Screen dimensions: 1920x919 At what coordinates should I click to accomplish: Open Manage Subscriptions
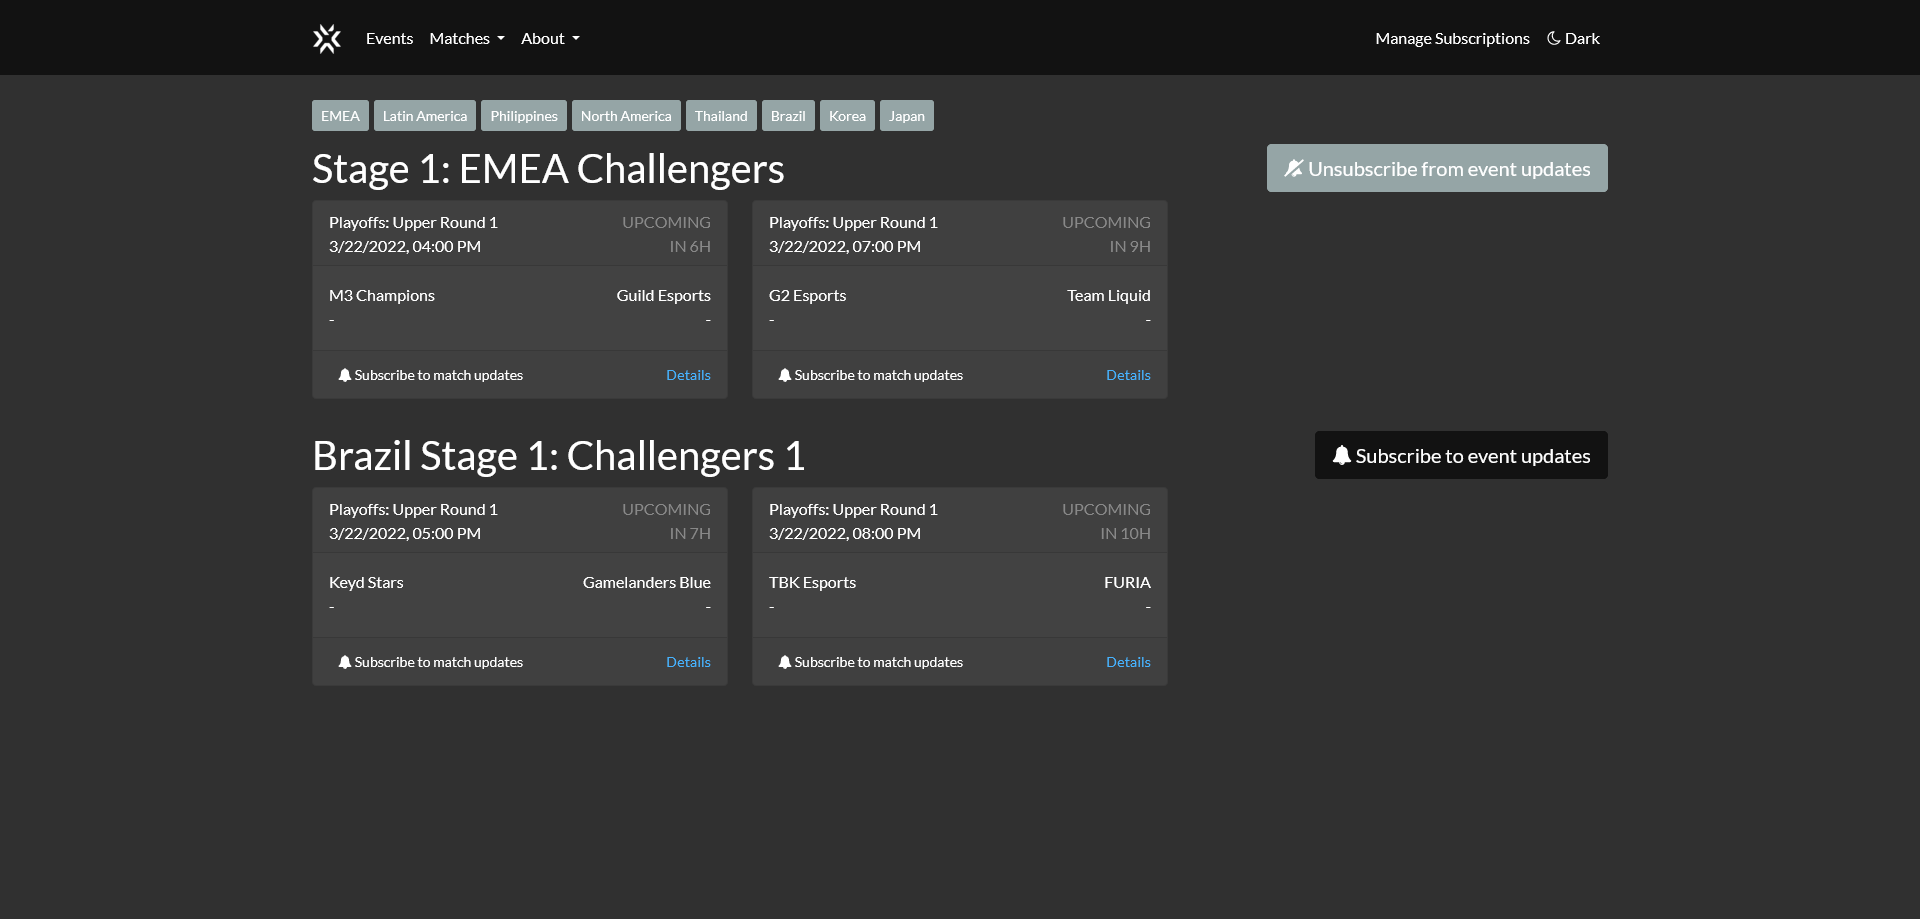(x=1452, y=38)
